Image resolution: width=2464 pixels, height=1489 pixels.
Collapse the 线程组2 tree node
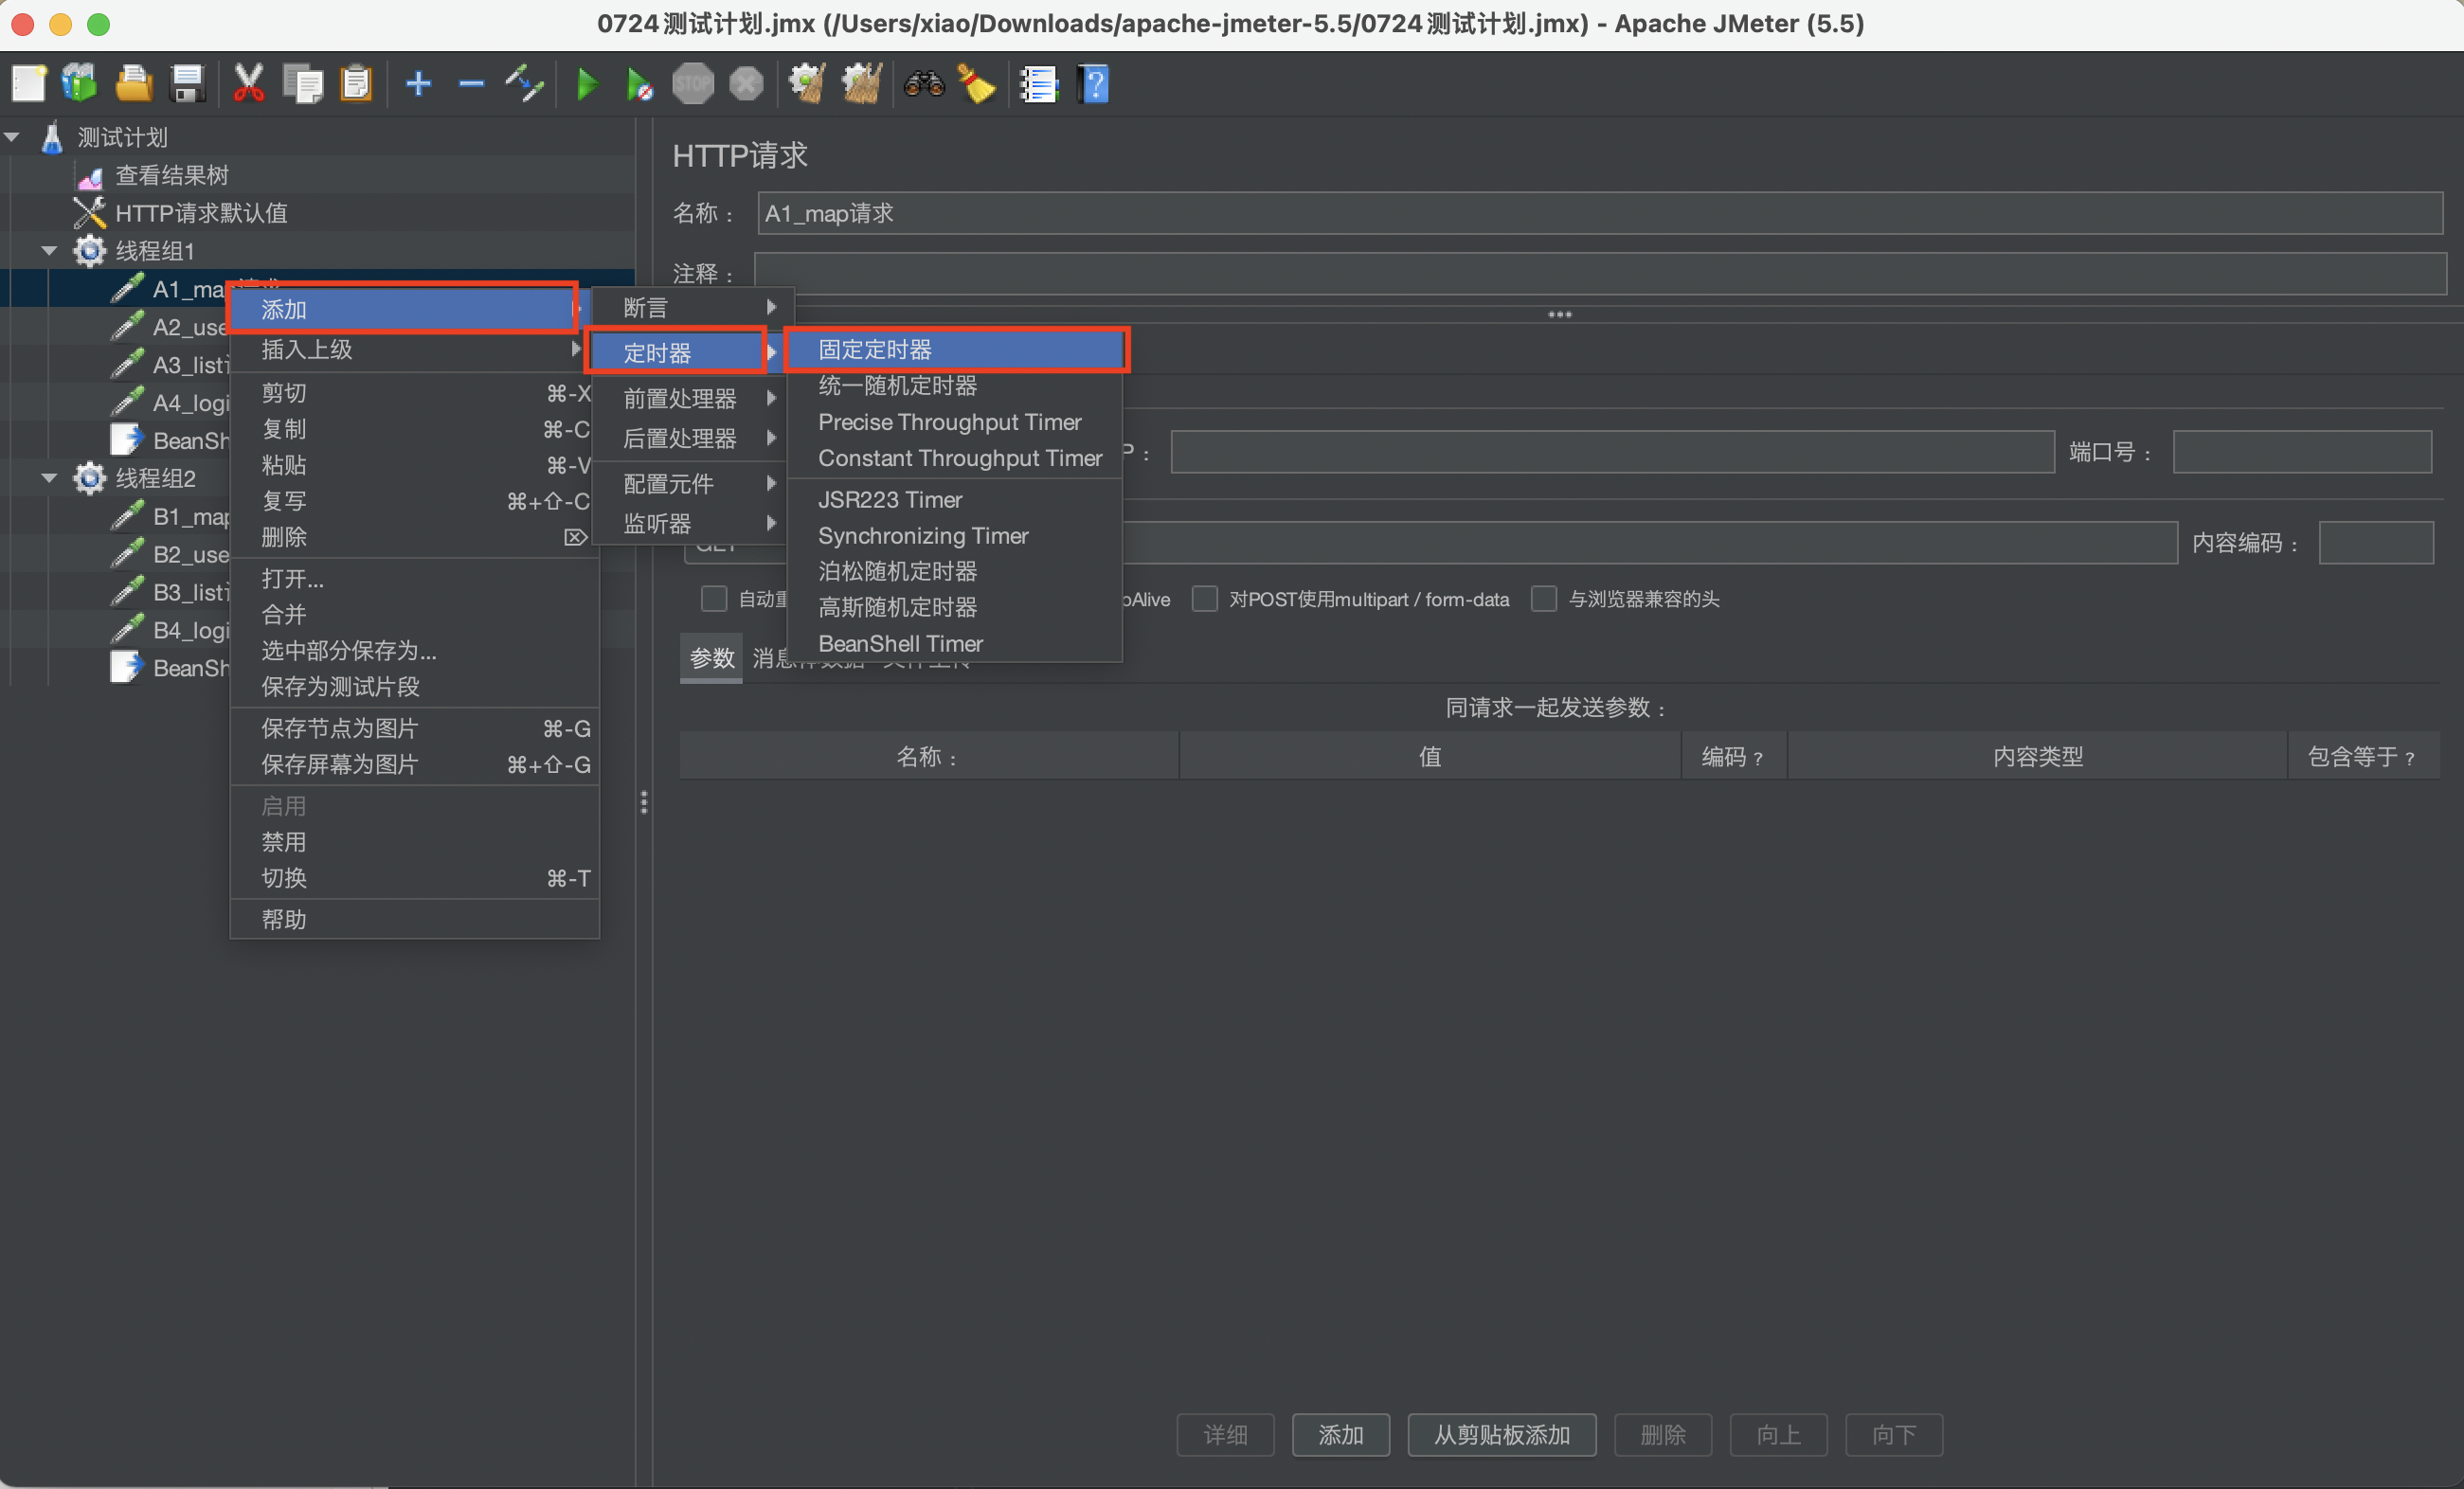point(49,478)
